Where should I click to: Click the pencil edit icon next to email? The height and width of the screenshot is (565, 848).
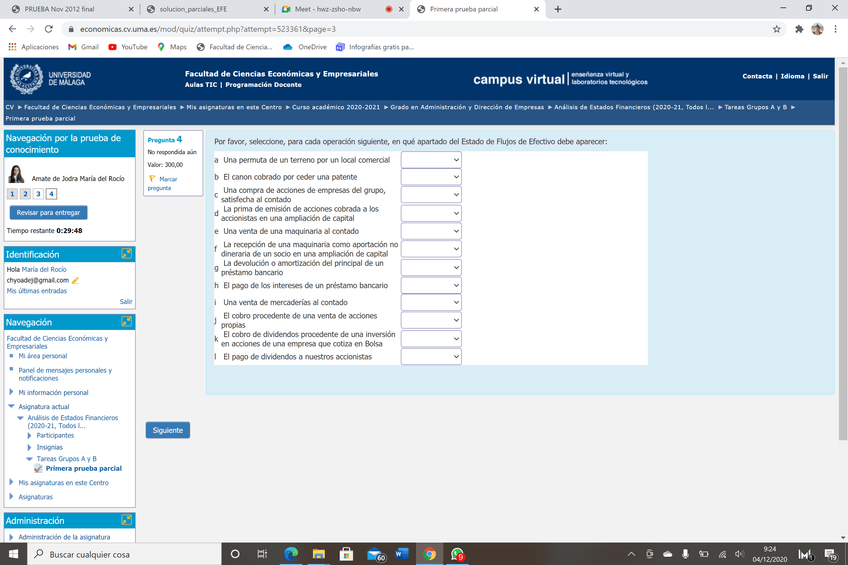click(x=75, y=280)
